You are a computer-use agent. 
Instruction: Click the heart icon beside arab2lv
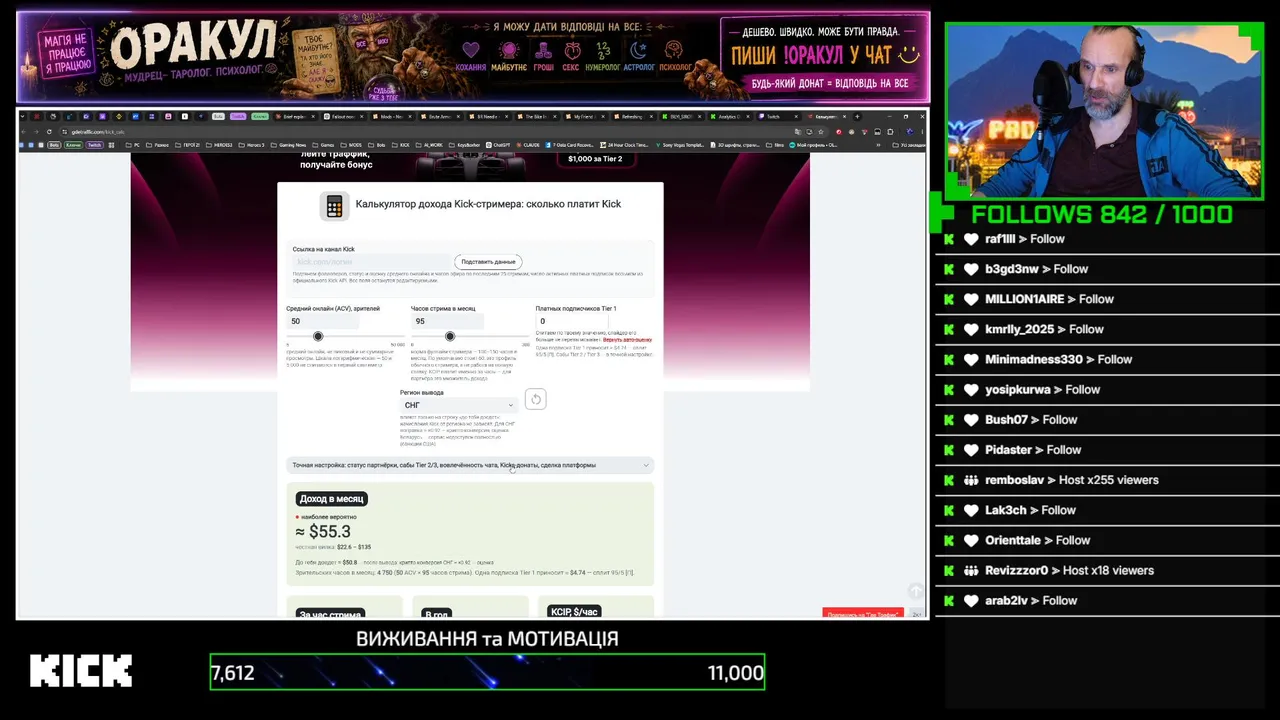pos(970,600)
